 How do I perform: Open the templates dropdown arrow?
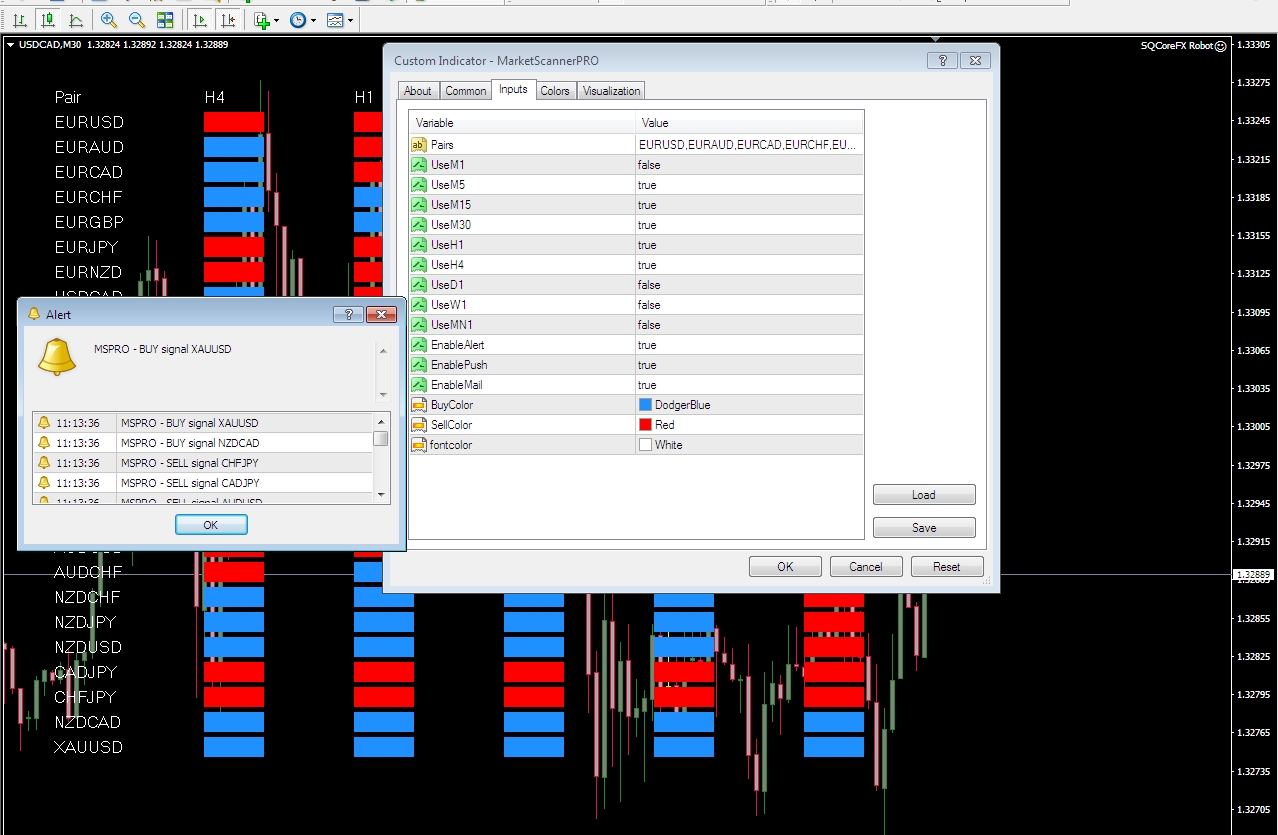(x=350, y=20)
